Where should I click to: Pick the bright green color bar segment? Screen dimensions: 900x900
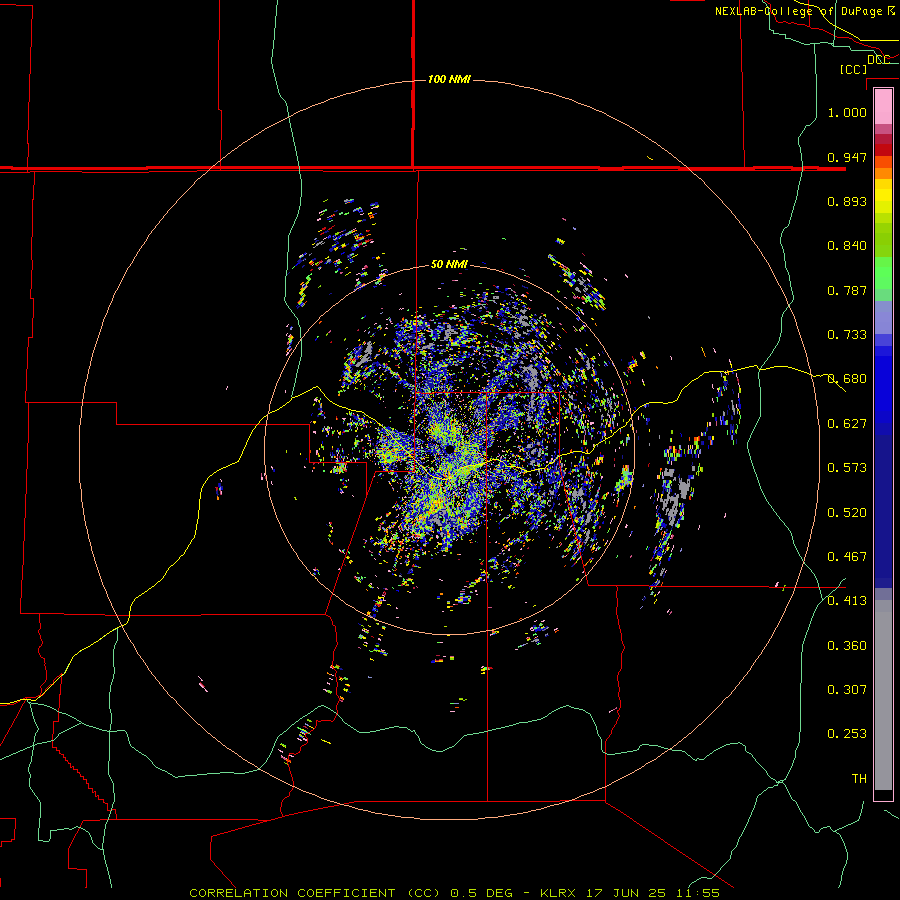tap(883, 272)
